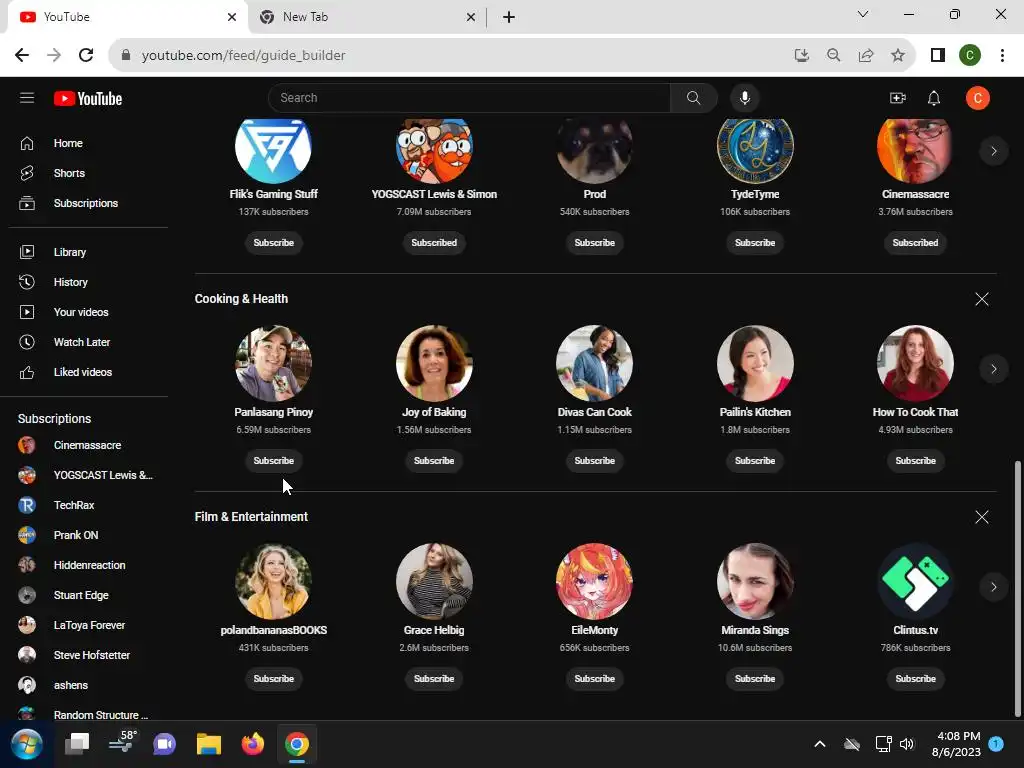Open Steve Hofstetter subscription in sidebar
This screenshot has height=768, width=1024.
[x=89, y=656]
